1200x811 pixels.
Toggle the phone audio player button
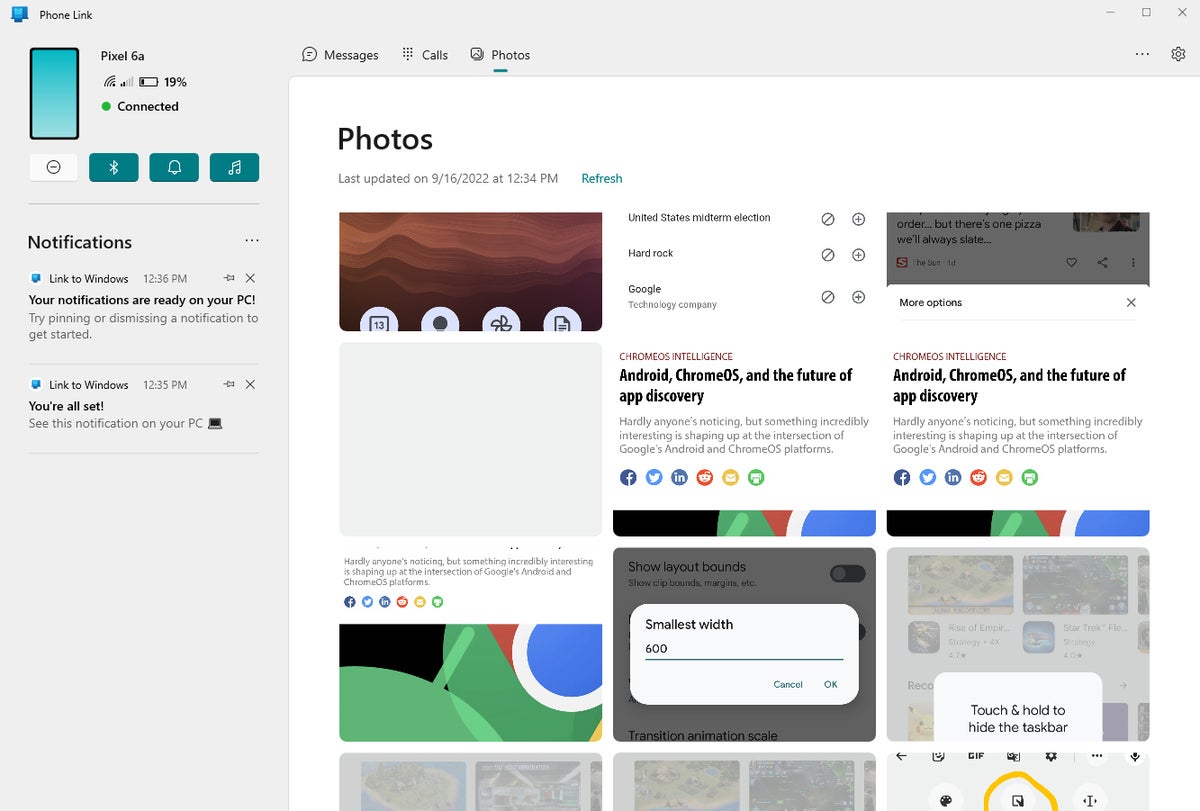point(234,168)
